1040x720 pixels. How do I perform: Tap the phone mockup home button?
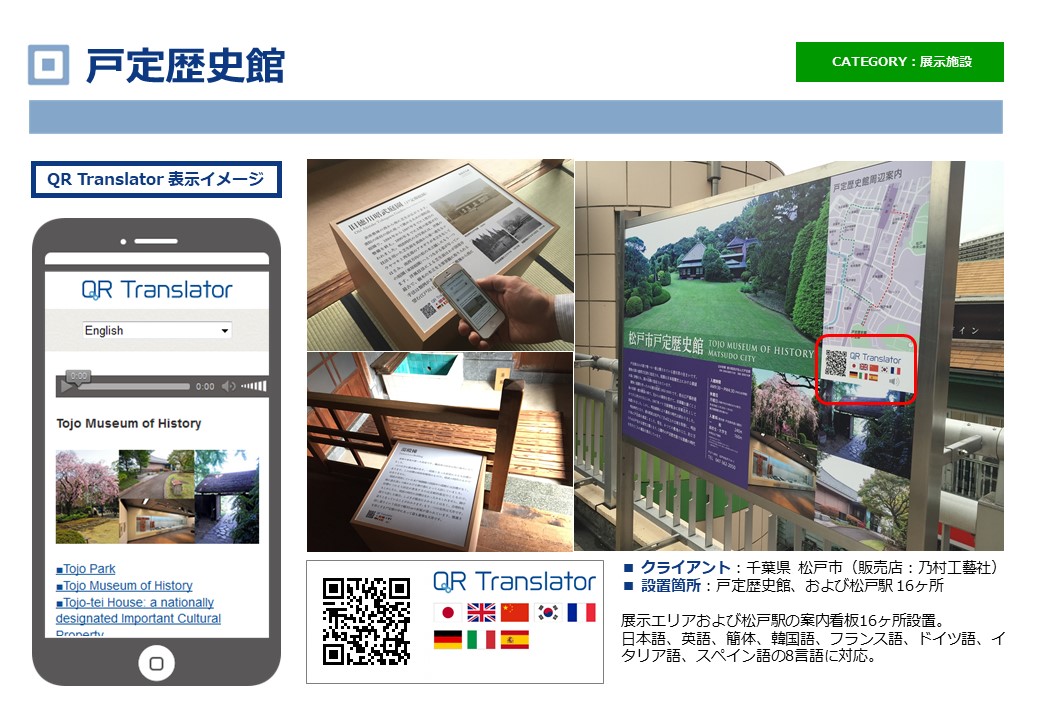click(x=157, y=663)
